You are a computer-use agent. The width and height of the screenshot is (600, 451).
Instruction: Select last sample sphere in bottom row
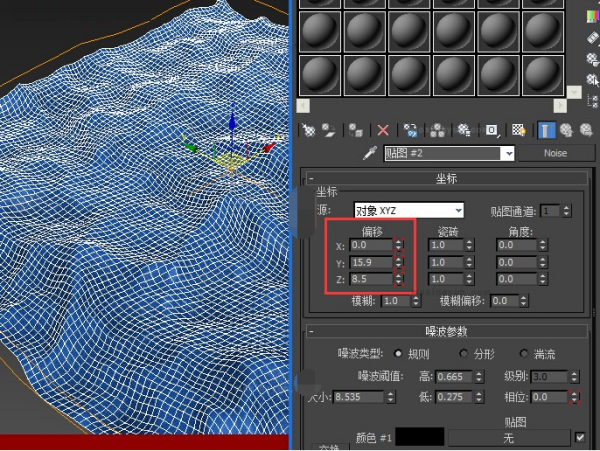[x=543, y=75]
